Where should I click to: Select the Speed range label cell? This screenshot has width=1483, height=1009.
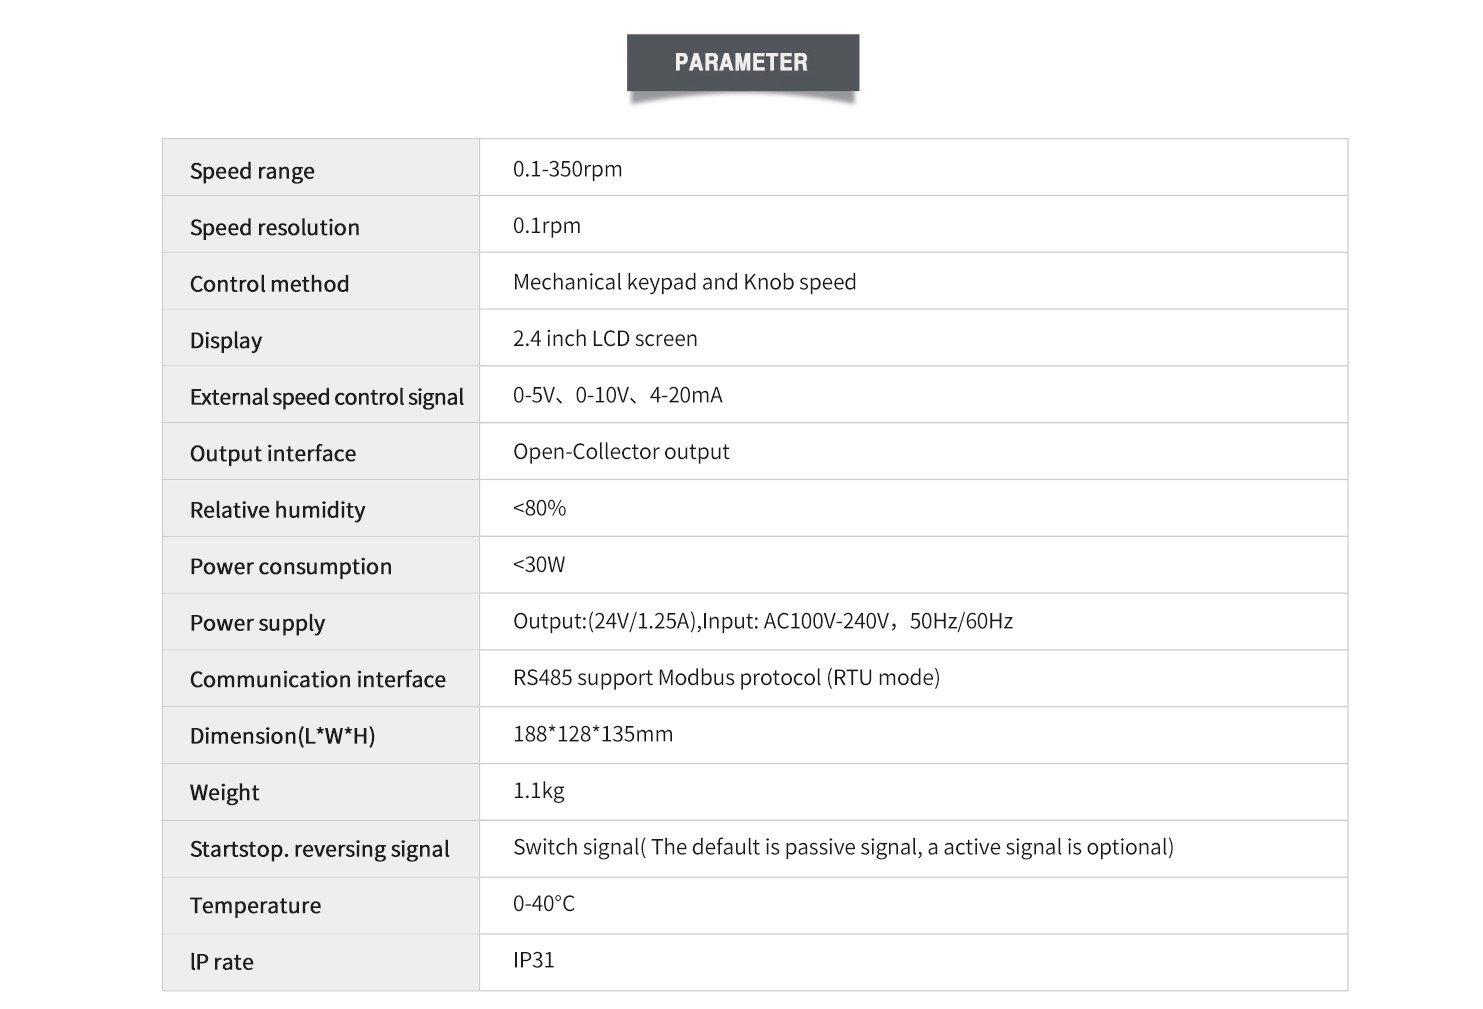point(252,171)
